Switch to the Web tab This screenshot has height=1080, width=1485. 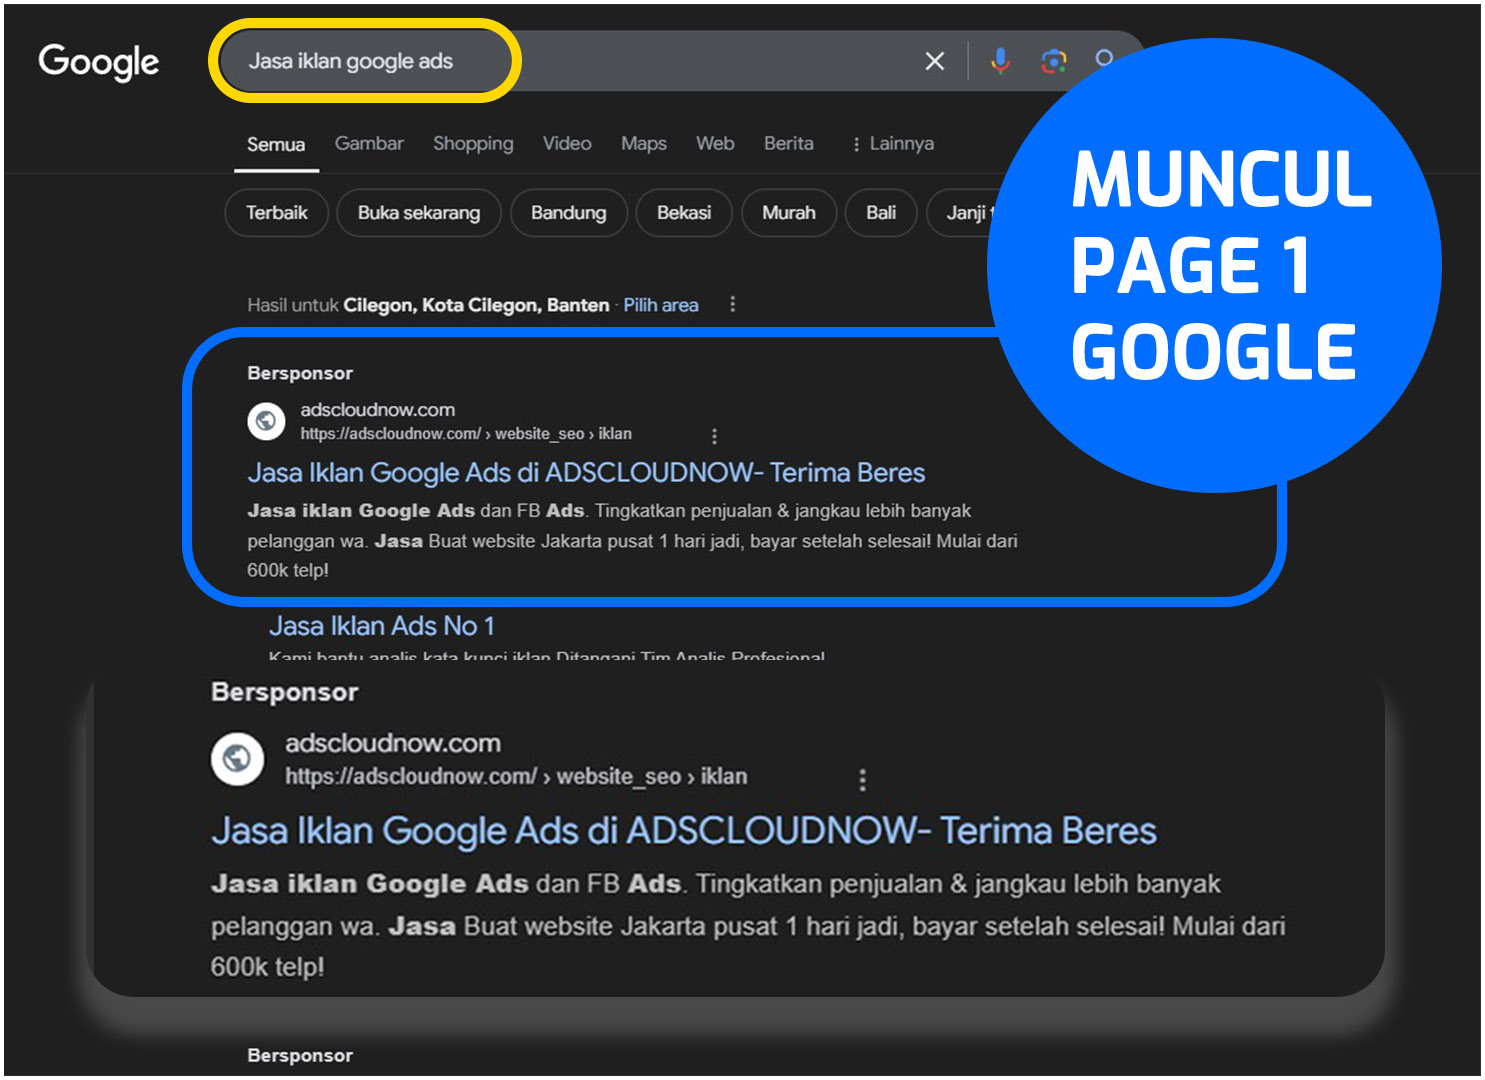click(x=715, y=143)
